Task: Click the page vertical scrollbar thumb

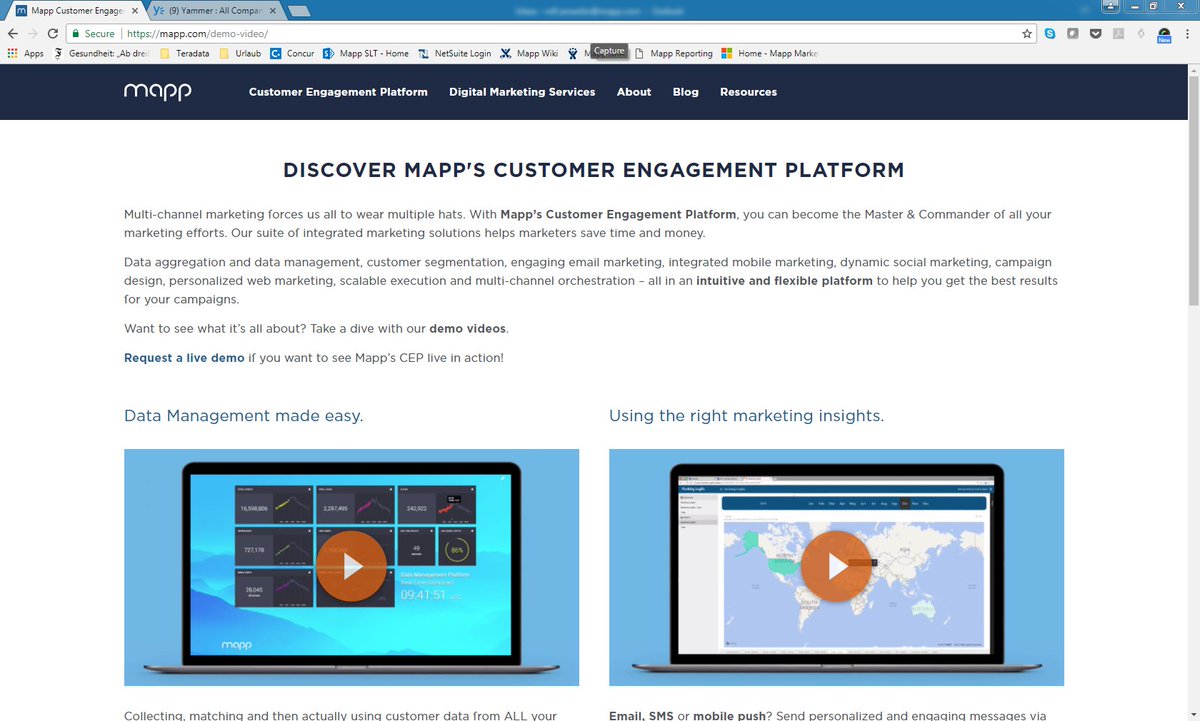Action: (1192, 190)
